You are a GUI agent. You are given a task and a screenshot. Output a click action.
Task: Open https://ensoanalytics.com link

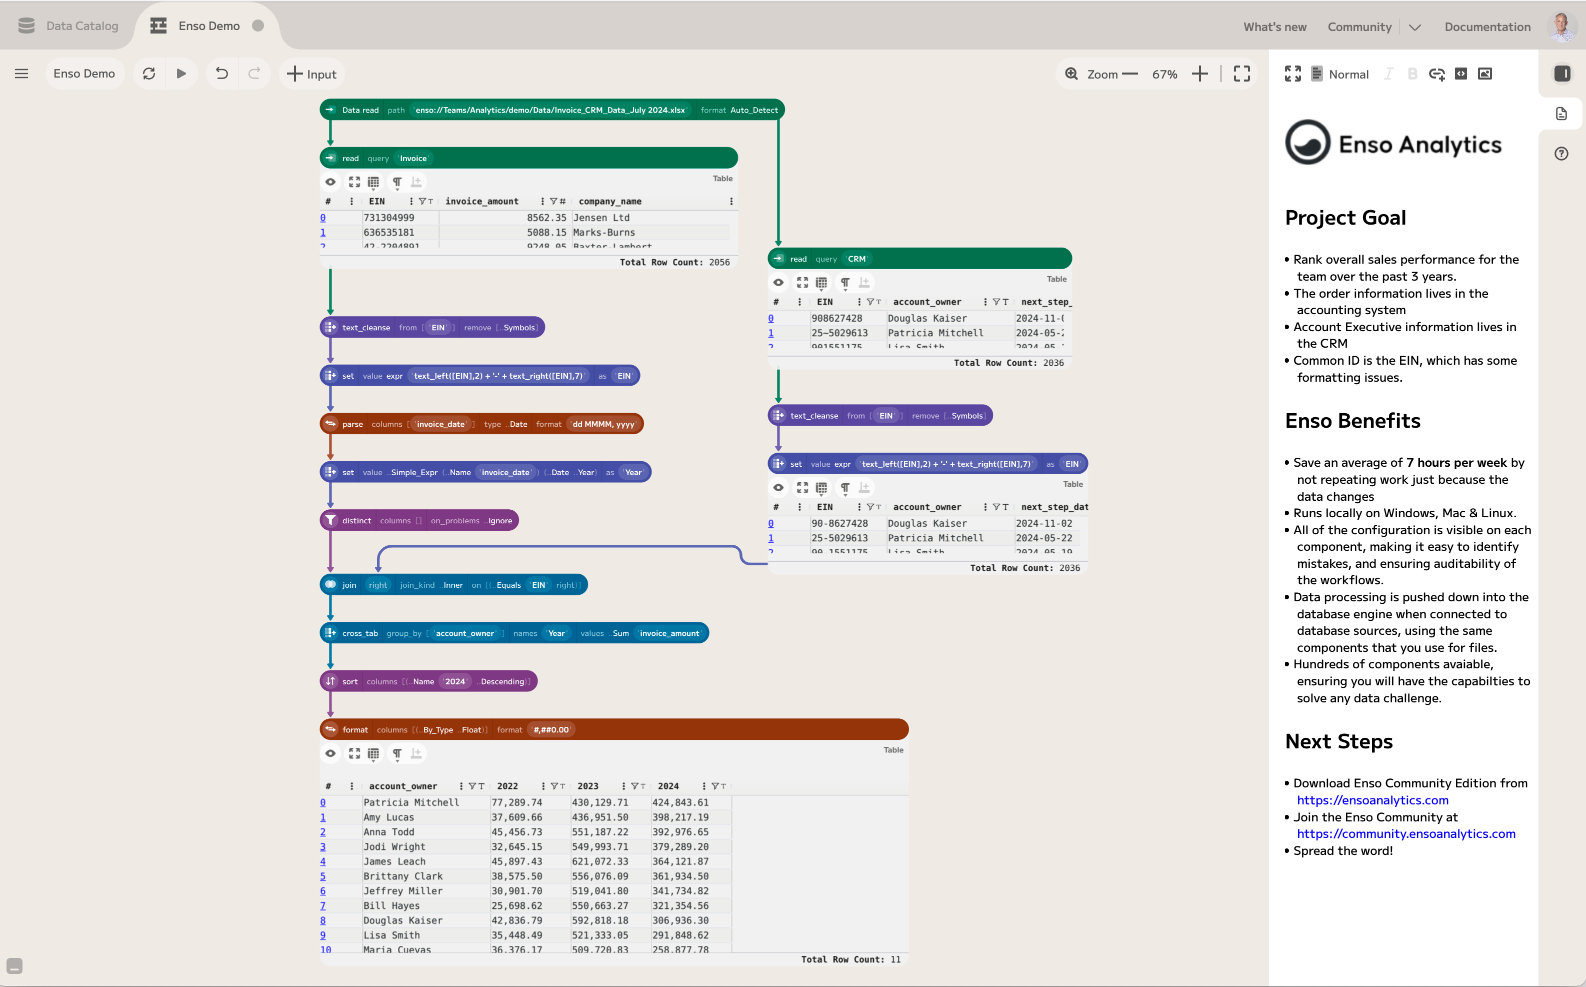click(x=1372, y=800)
